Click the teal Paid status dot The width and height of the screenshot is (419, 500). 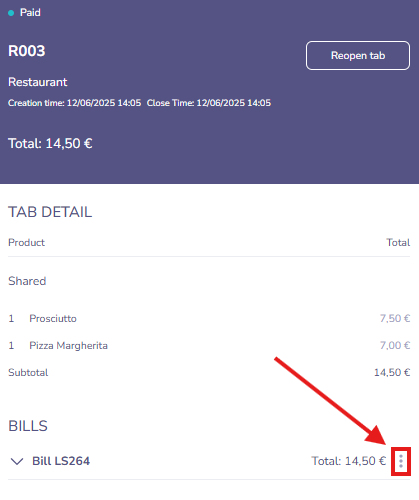coord(11,13)
